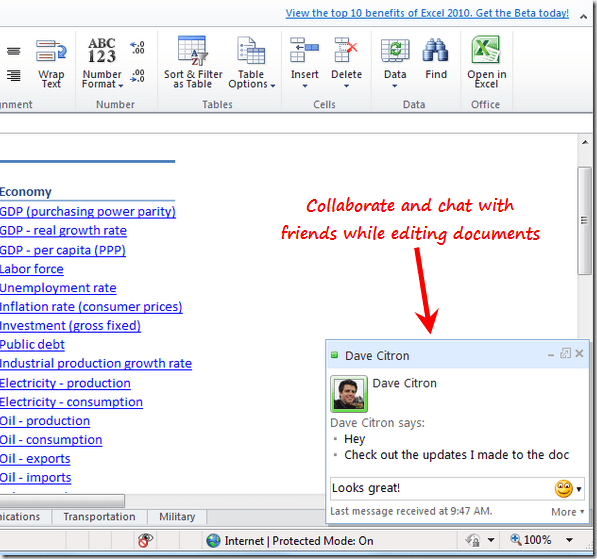
Task: Open GDP (purchasing power parity) link
Action: (88, 212)
